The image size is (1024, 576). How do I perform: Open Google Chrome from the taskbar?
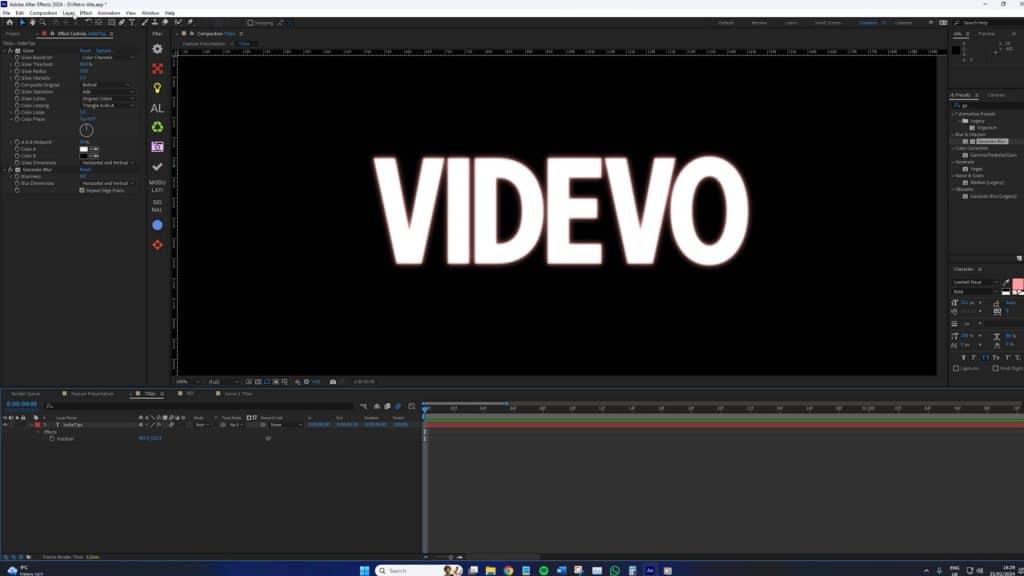click(x=508, y=570)
